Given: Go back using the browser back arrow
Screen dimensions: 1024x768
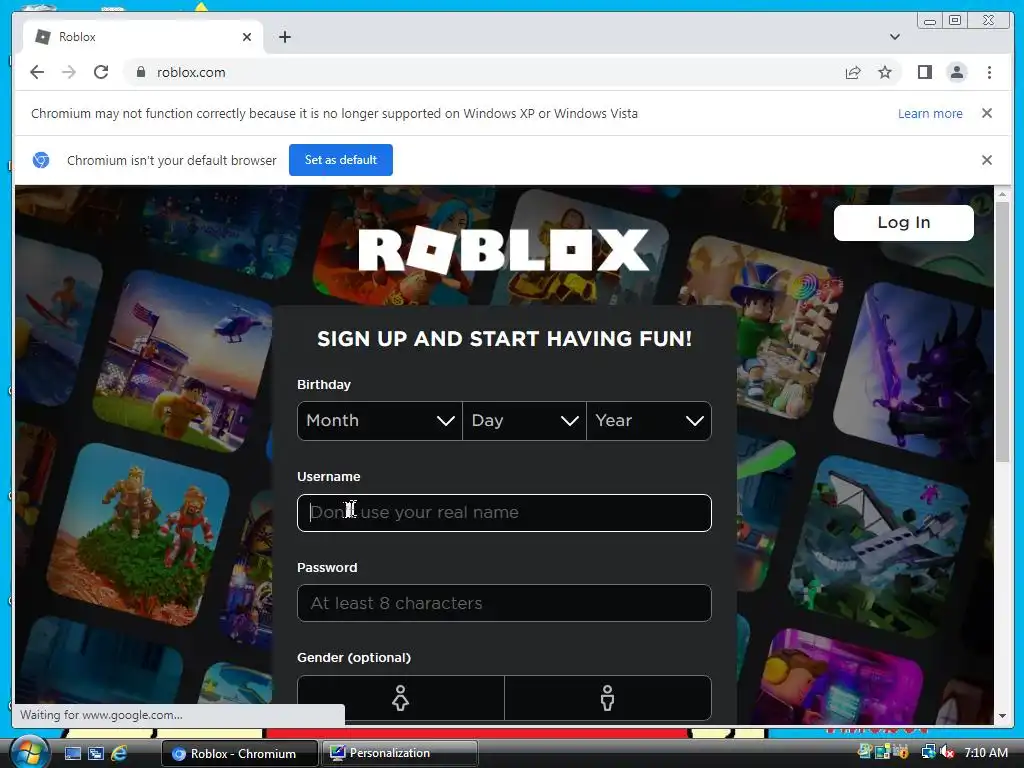Looking at the screenshot, I should point(37,72).
